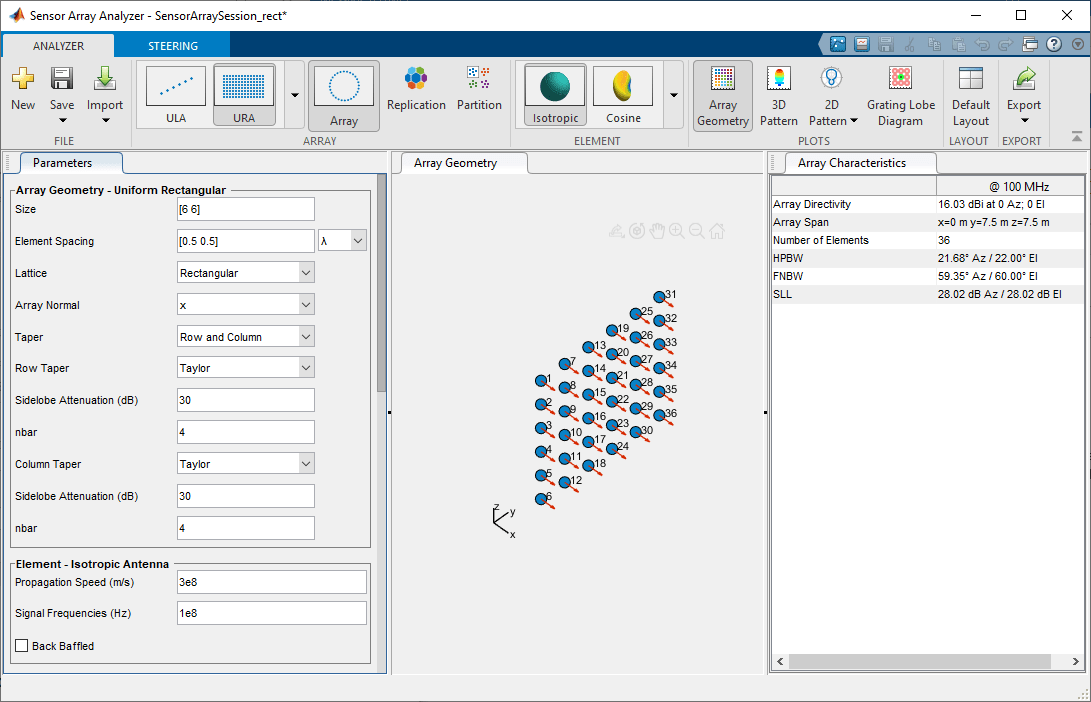Enable the Back Baffled option
Image resolution: width=1091 pixels, height=702 pixels.
click(x=21, y=646)
